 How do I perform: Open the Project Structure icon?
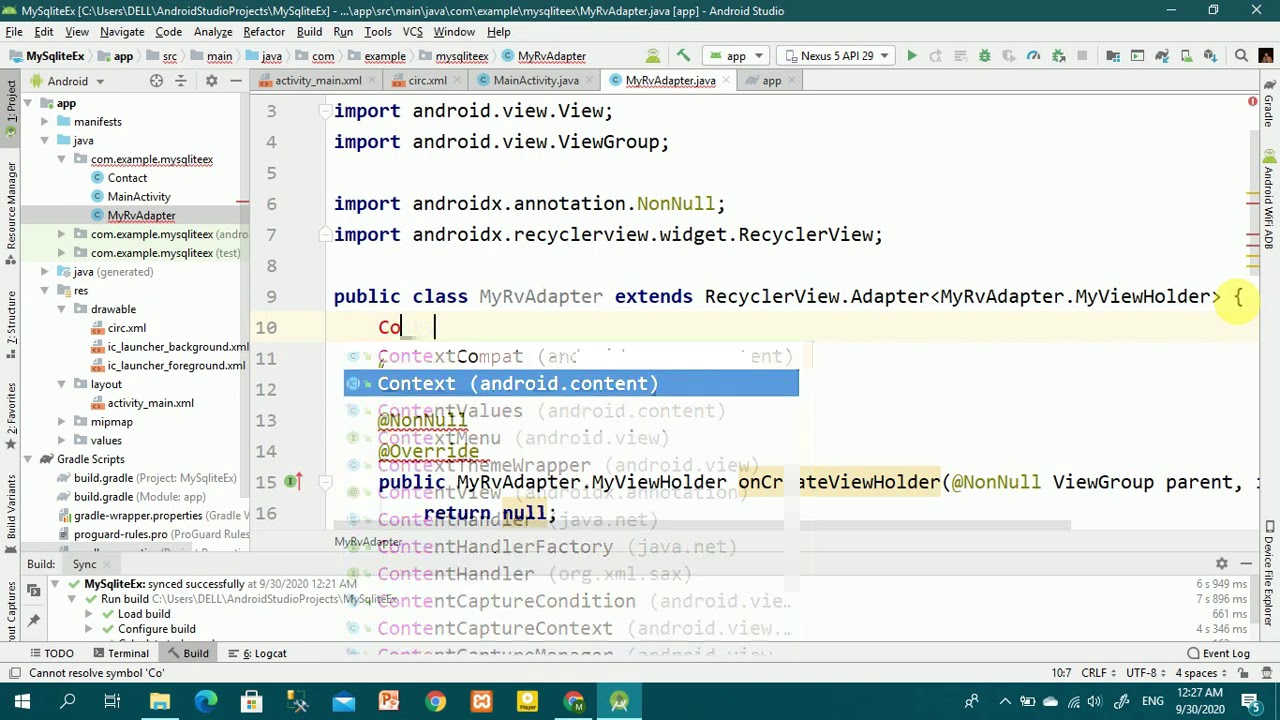point(1113,56)
